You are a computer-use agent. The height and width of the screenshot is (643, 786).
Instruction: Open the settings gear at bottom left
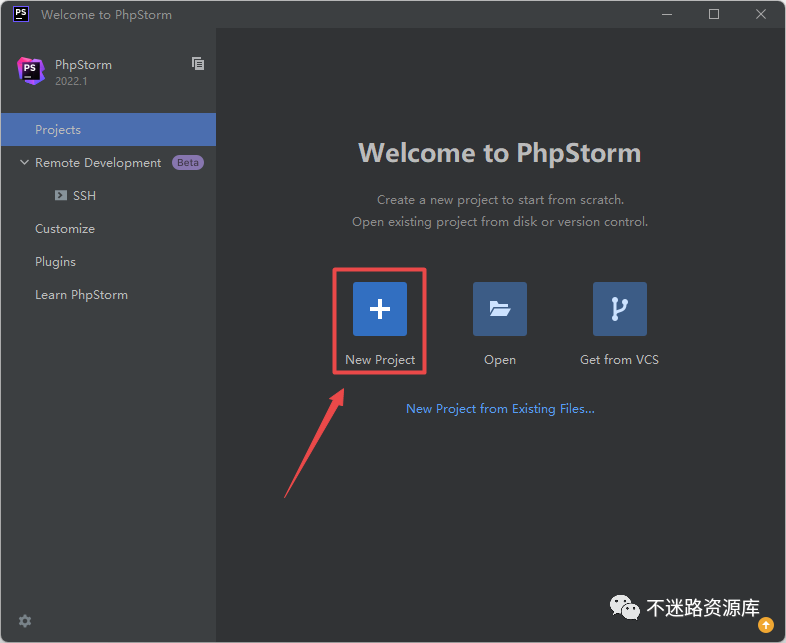25,621
